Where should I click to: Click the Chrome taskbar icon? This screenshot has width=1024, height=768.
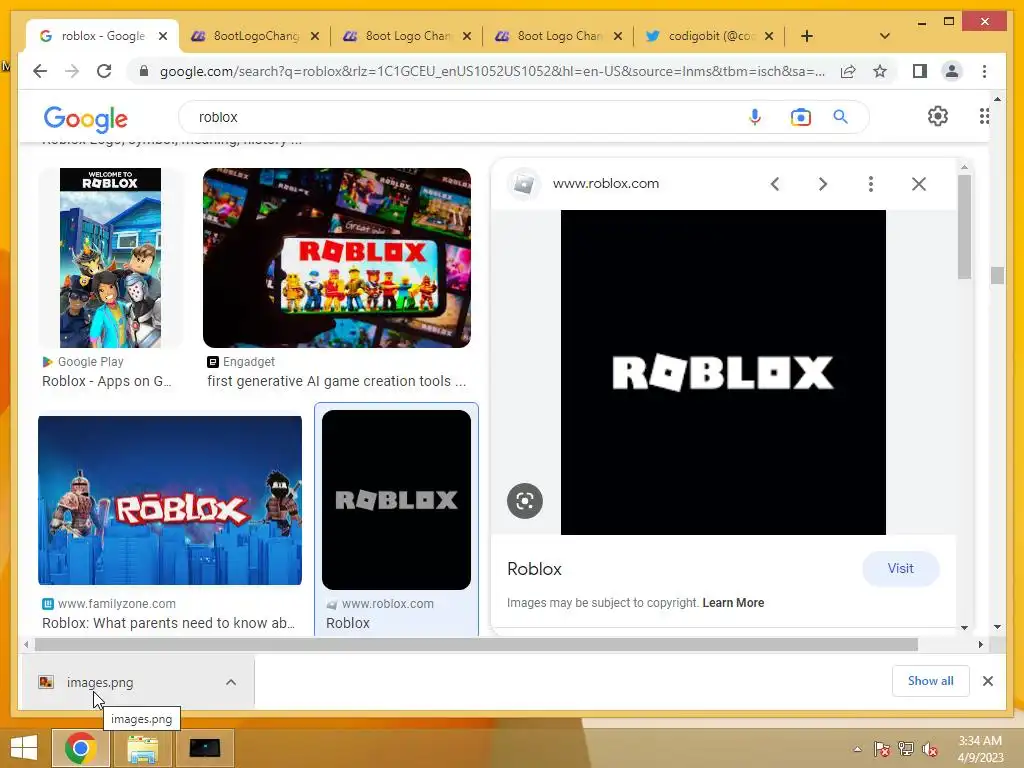81,748
